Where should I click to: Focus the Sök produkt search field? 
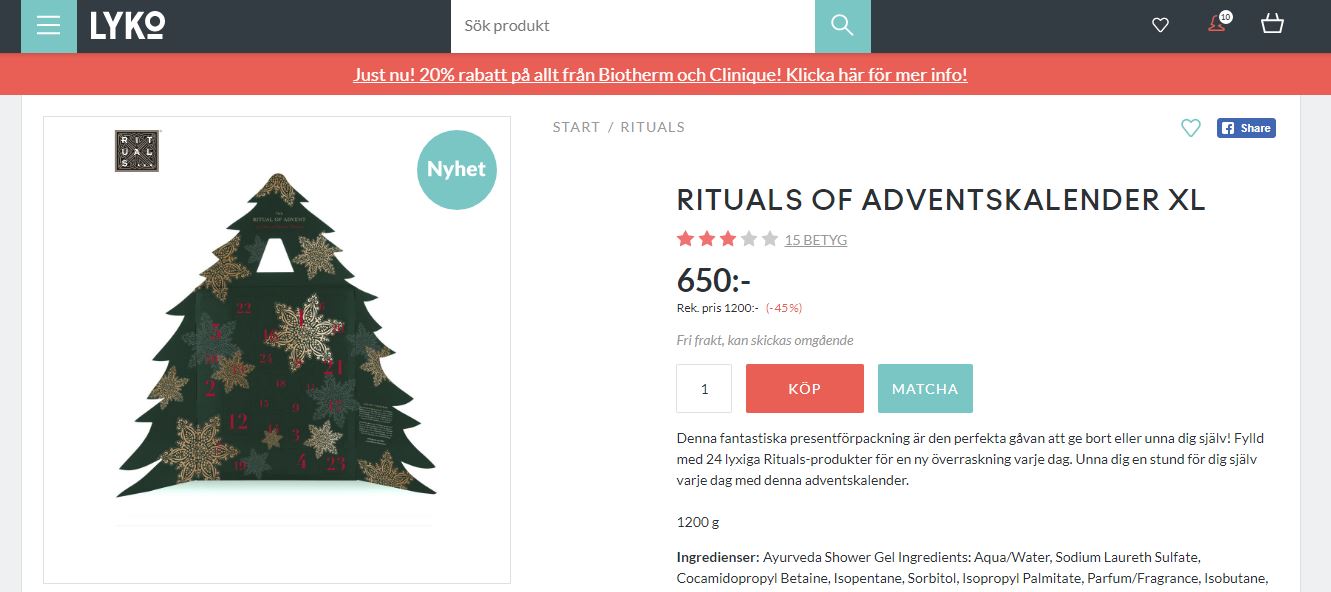[x=633, y=26]
